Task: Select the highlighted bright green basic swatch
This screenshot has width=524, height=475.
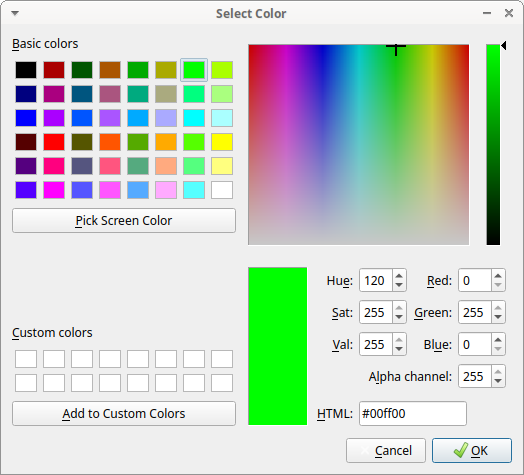Action: tap(194, 70)
